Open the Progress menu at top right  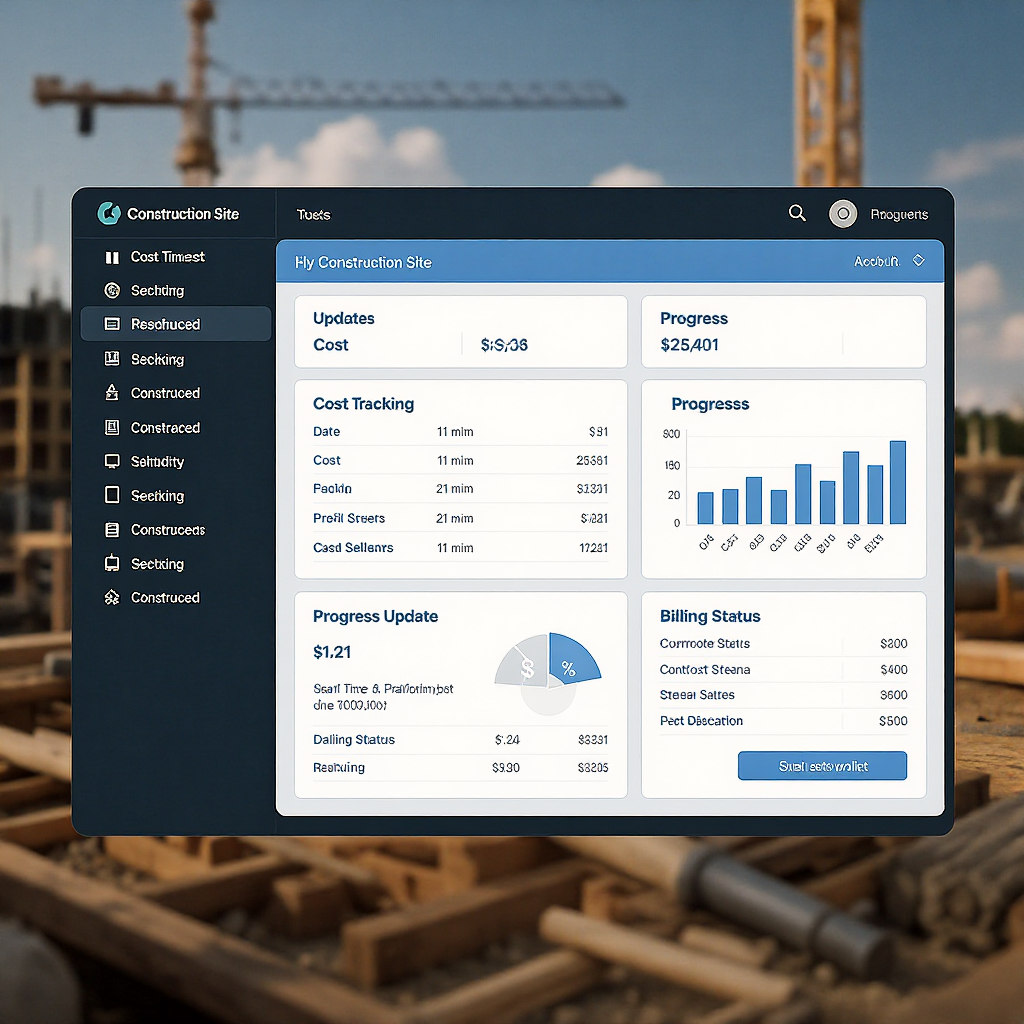point(899,214)
